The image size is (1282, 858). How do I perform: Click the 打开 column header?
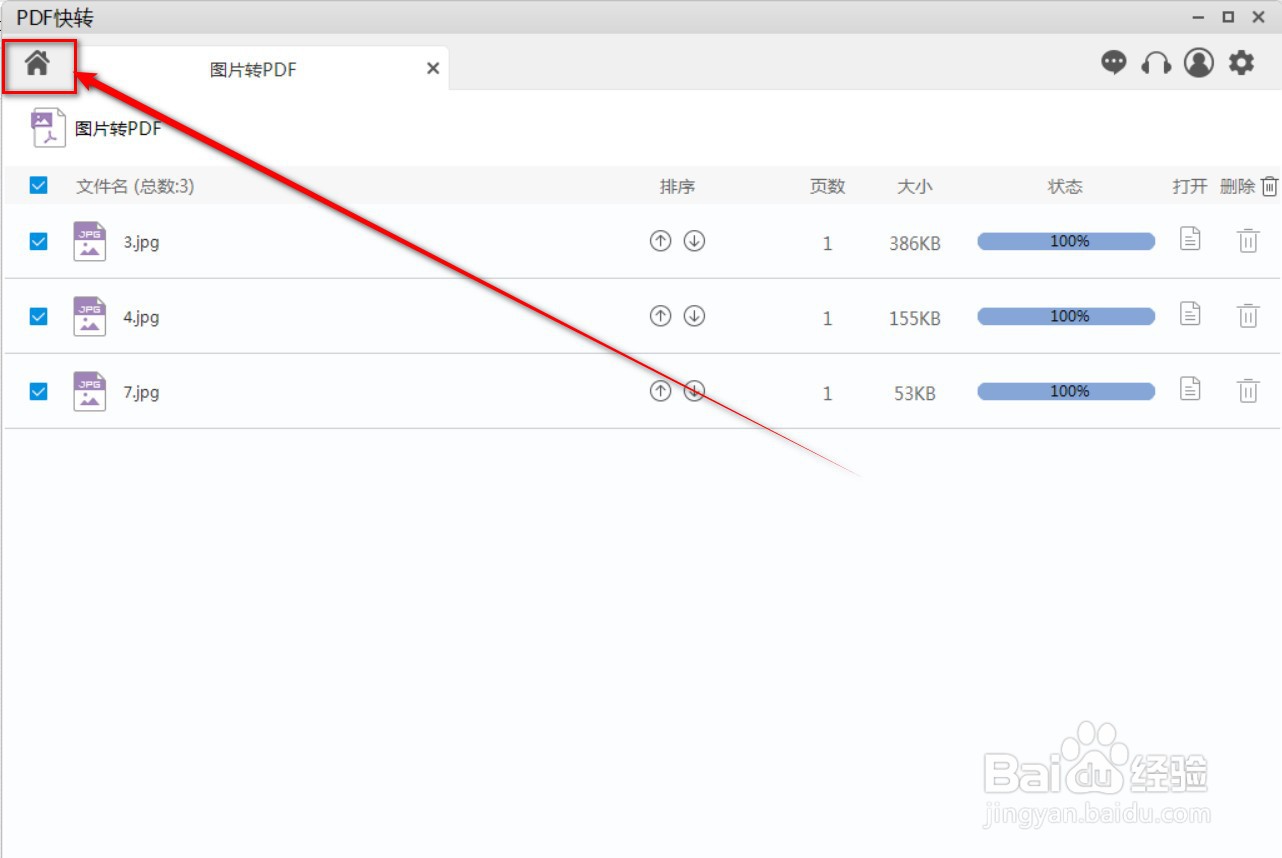click(1190, 186)
